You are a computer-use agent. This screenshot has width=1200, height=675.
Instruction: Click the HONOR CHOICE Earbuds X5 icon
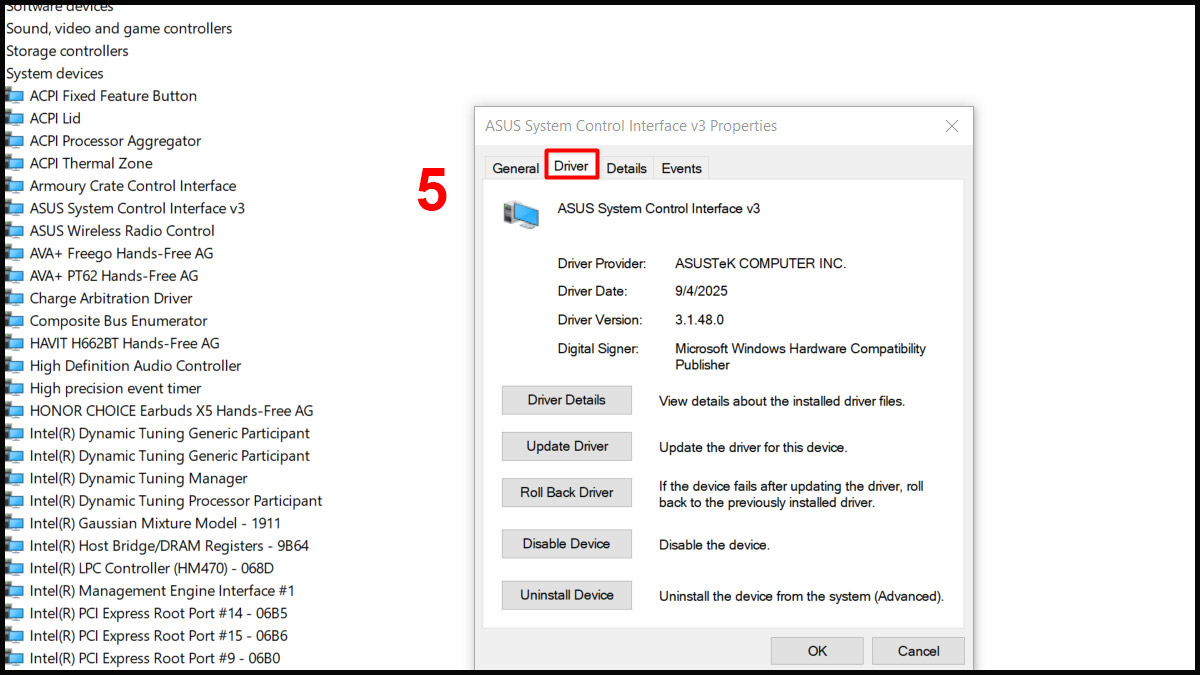[x=14, y=410]
